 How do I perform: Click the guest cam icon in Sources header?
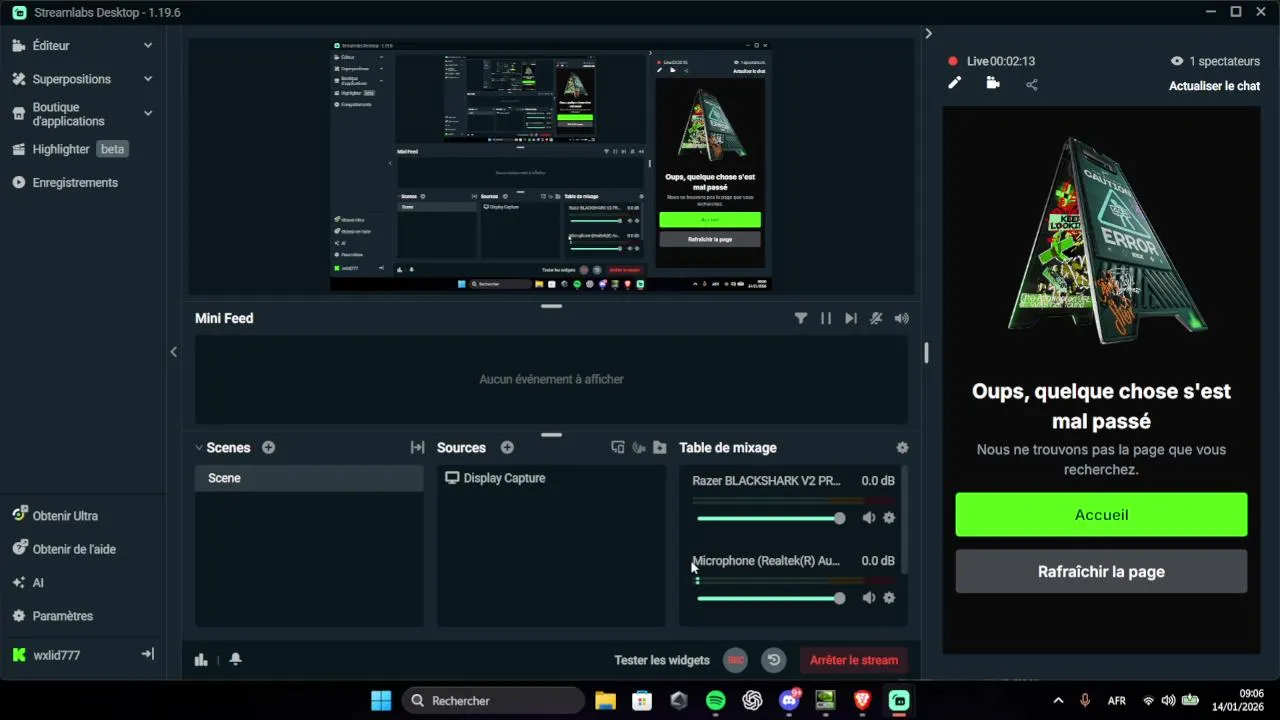pyautogui.click(x=639, y=448)
